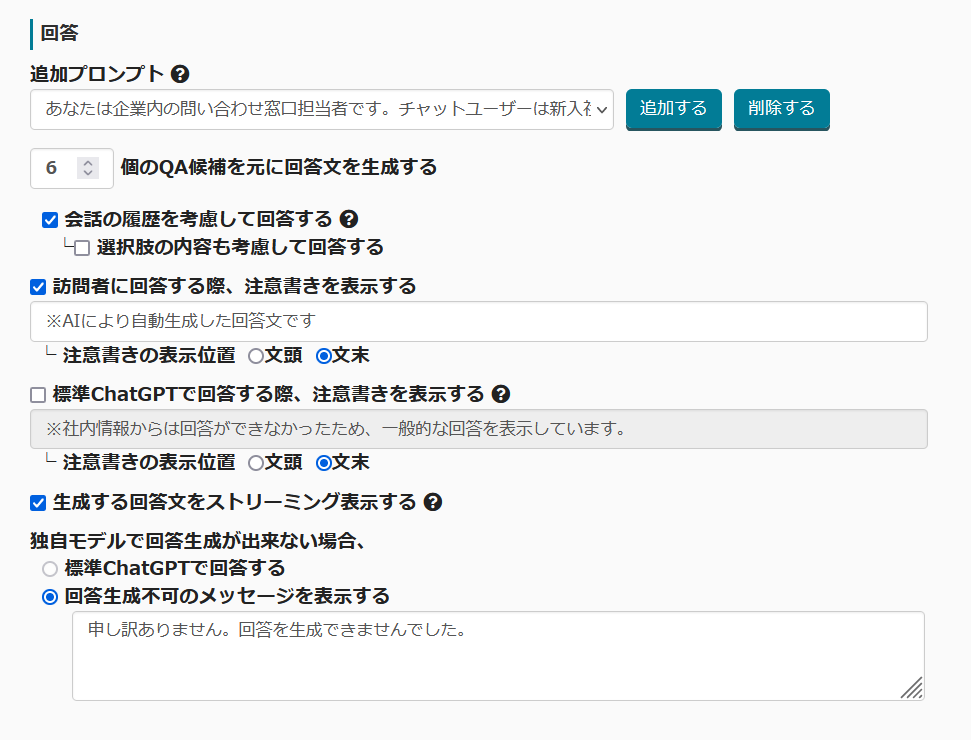Enable 標準ChatGPTで回答する際、注意書きを表示する checkbox
971x740 pixels.
(38, 395)
